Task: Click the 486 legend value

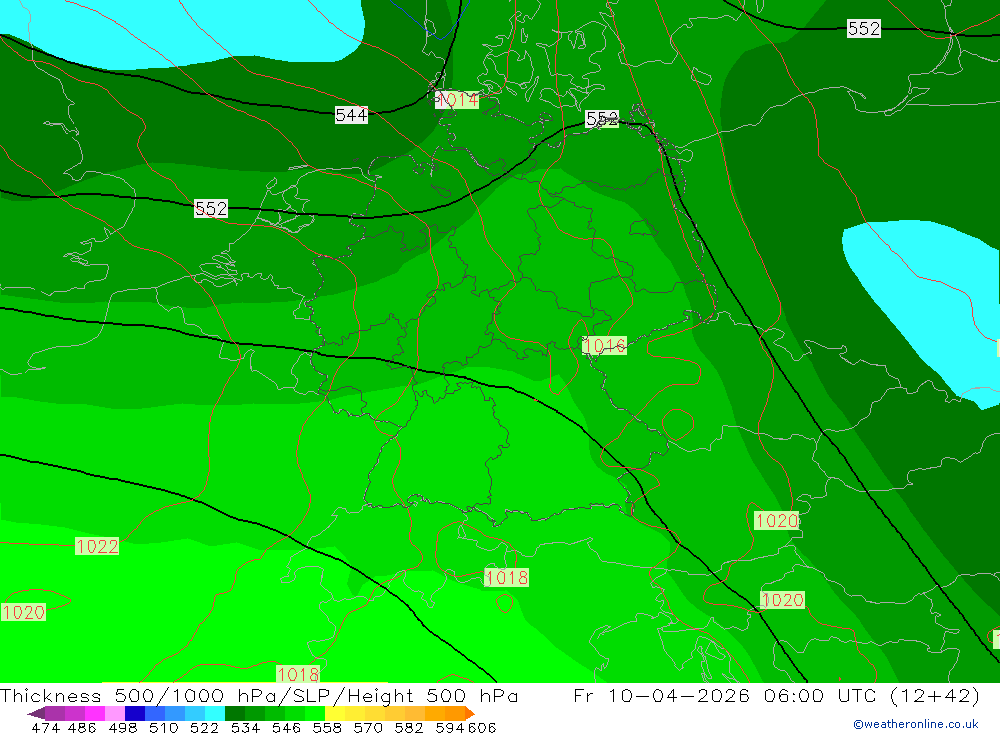Action: coord(82,727)
